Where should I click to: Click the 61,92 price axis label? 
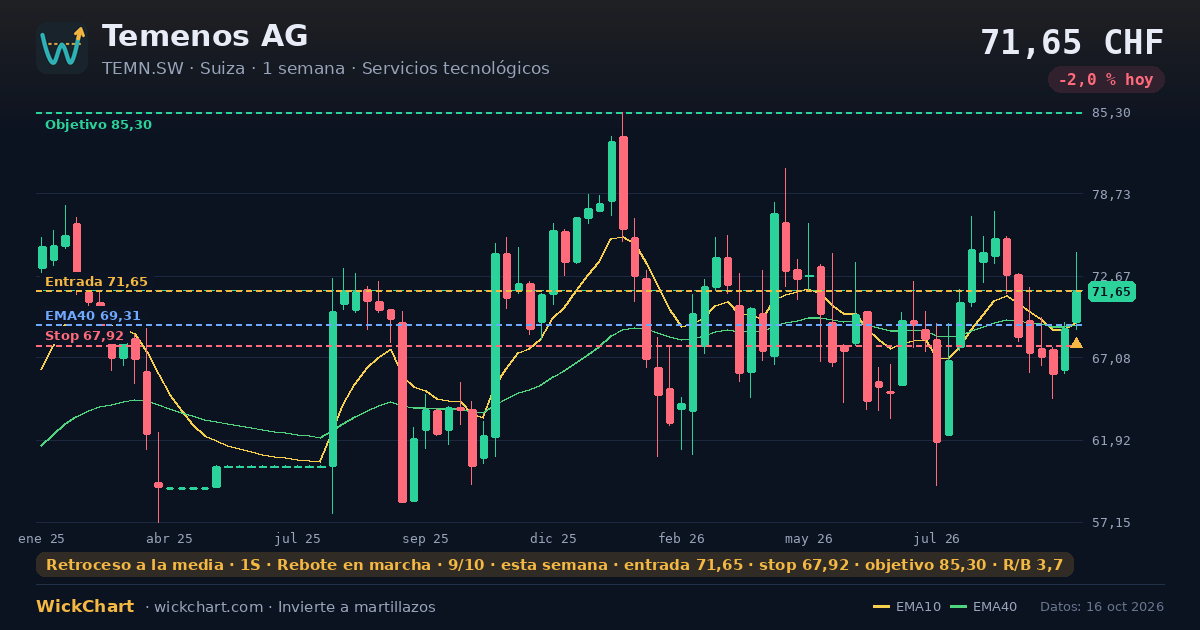coord(1112,441)
